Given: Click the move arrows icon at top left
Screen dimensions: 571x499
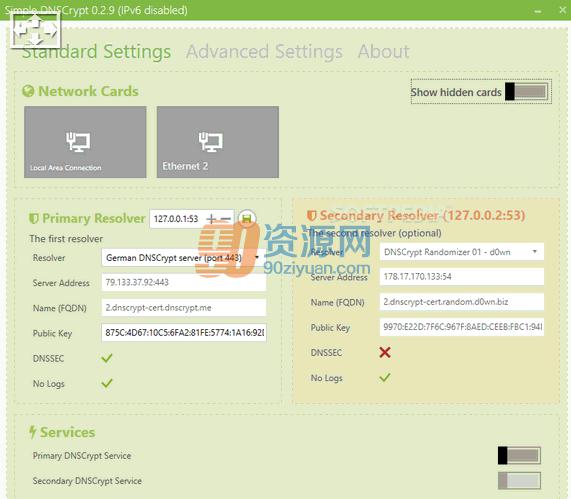Looking at the screenshot, I should pyautogui.click(x=35, y=30).
